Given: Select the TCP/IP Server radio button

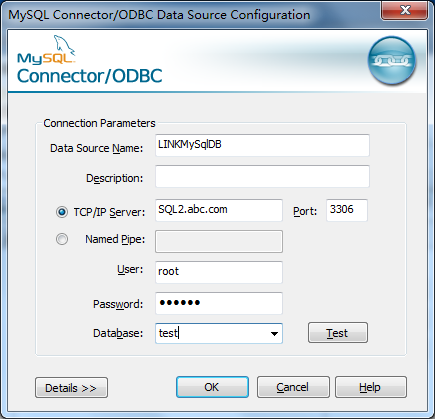Looking at the screenshot, I should 62,212.
